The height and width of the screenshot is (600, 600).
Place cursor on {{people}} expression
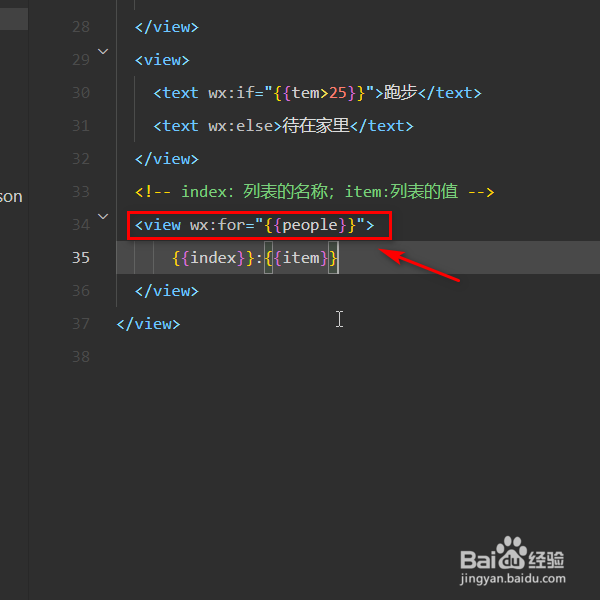[x=310, y=225]
